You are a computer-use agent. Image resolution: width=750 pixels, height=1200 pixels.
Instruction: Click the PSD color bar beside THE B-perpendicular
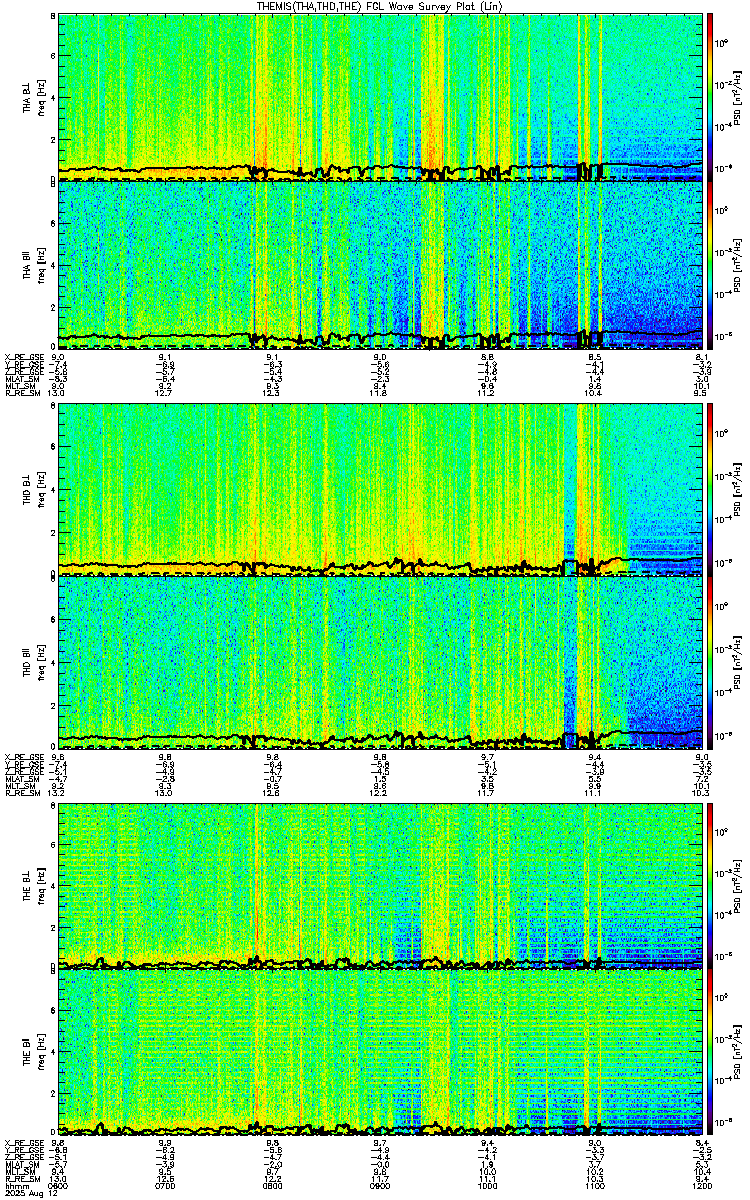coord(711,885)
